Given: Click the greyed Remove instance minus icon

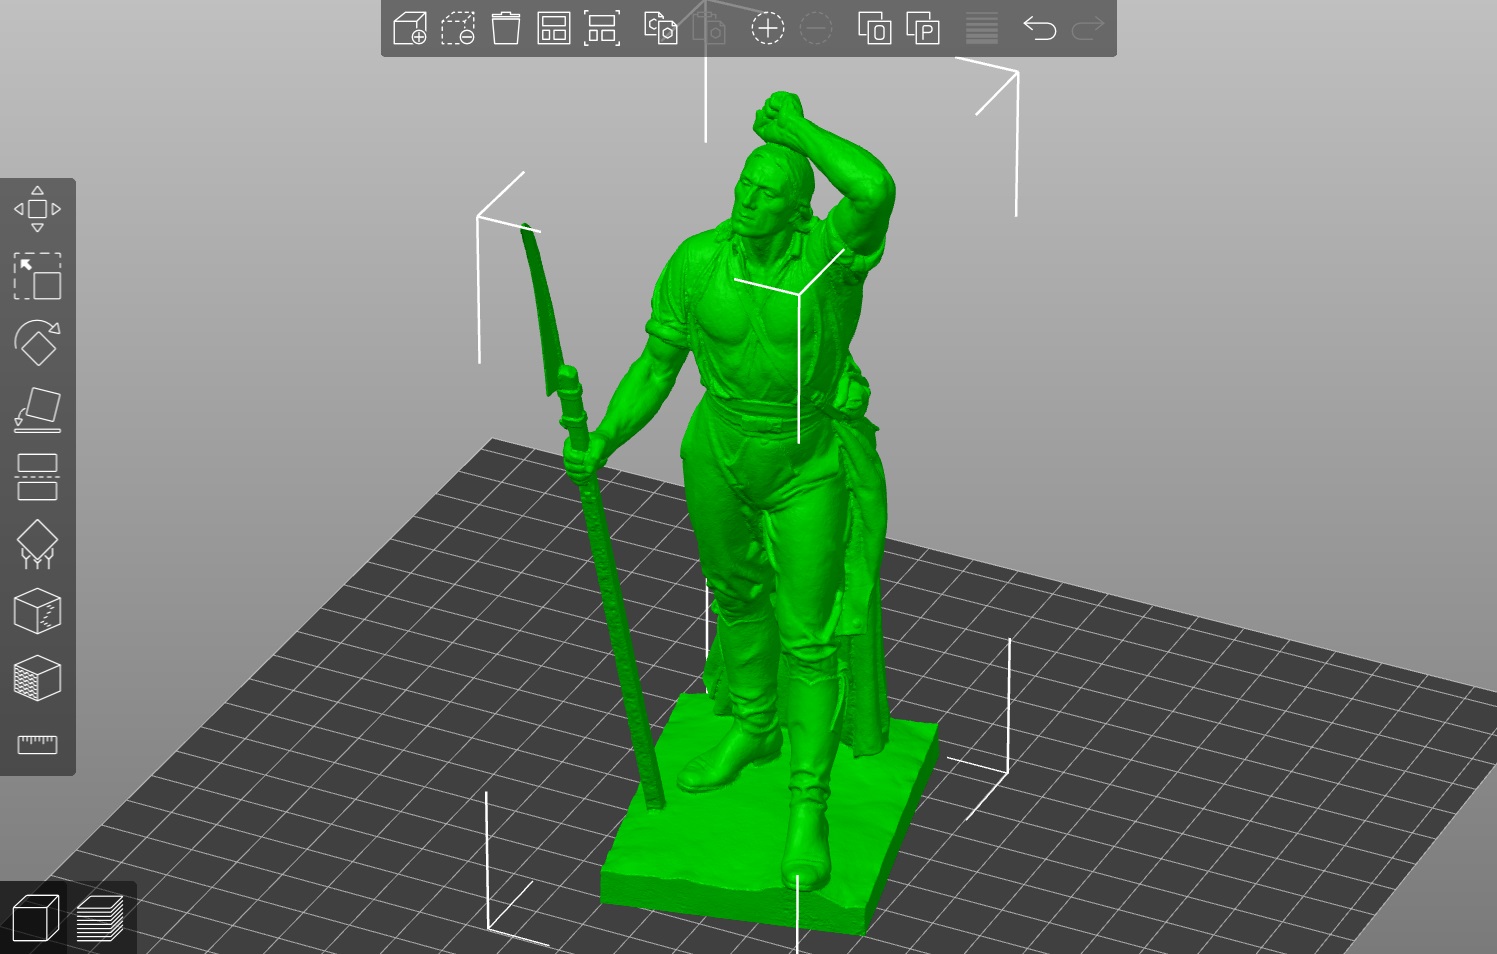Looking at the screenshot, I should (x=816, y=28).
